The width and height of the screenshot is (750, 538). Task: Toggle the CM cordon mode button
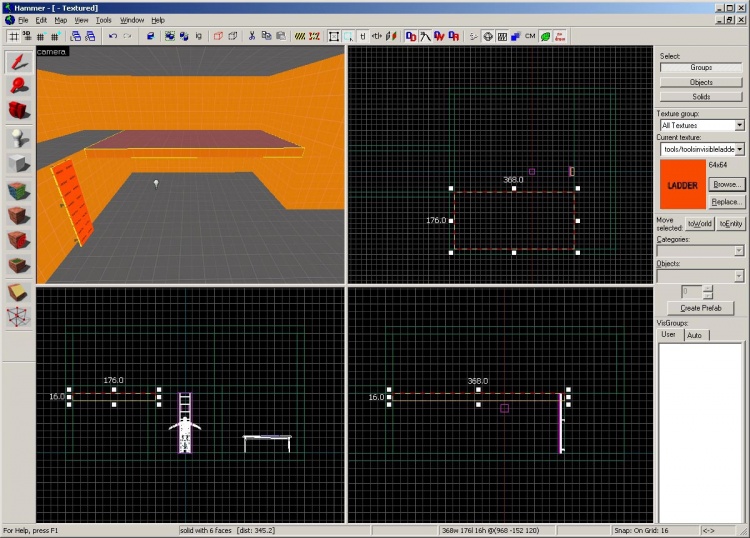pos(530,36)
